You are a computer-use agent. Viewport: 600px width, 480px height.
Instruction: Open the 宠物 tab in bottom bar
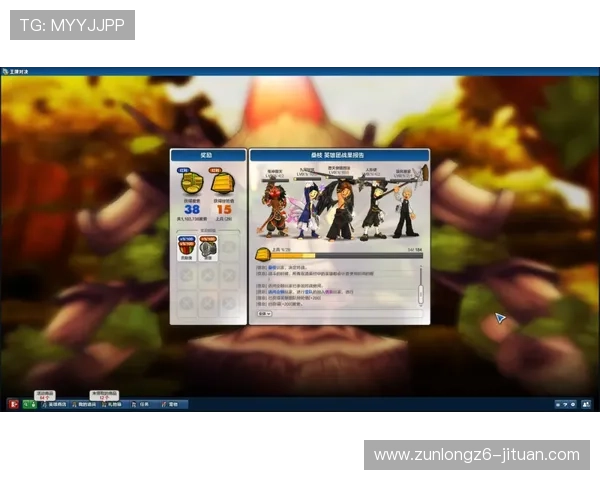pyautogui.click(x=169, y=404)
